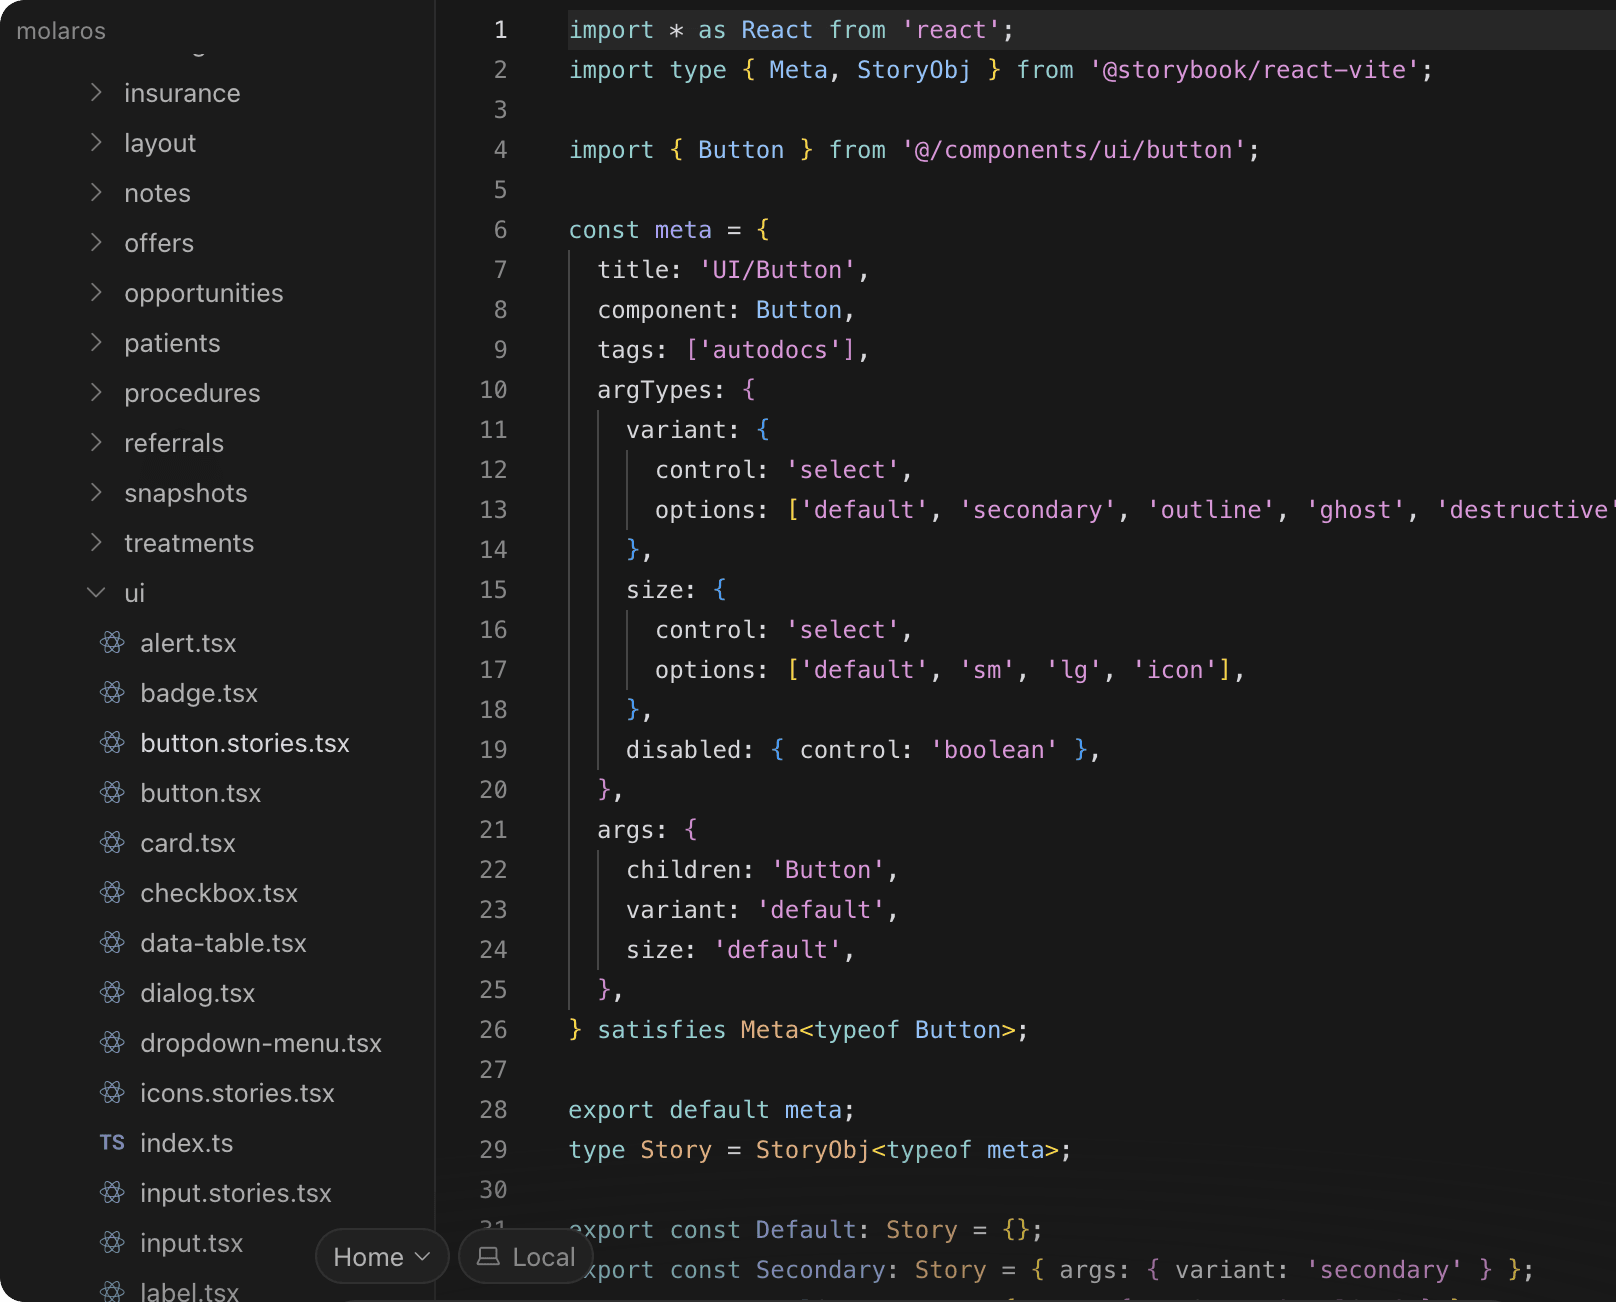Expand the patients folder chevron

click(96, 342)
